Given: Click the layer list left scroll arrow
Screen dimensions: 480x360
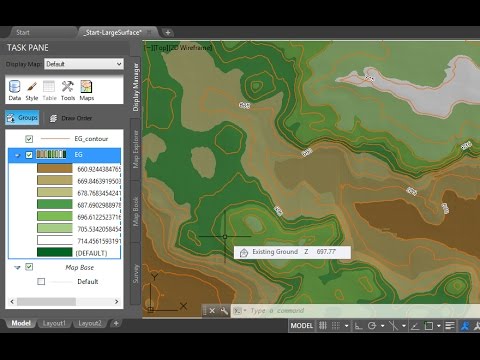Looking at the screenshot, I should 12,302.
